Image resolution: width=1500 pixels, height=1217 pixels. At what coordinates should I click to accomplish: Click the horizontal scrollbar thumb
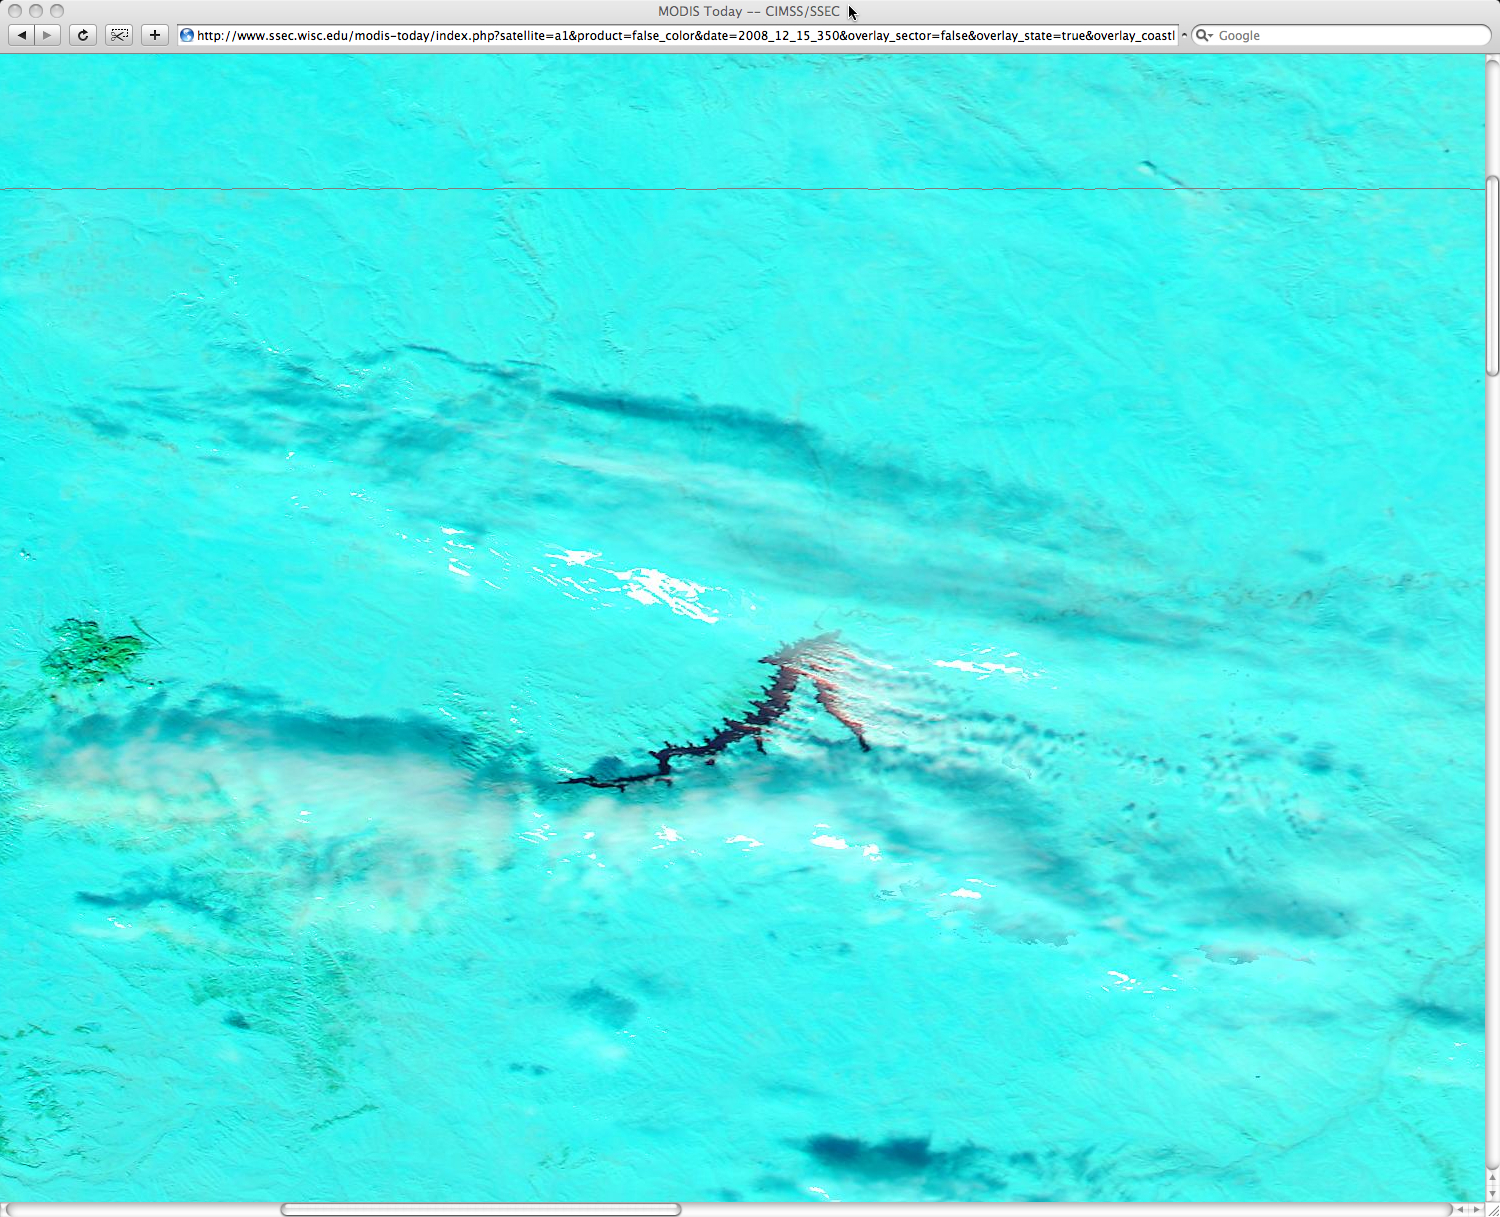click(481, 1209)
